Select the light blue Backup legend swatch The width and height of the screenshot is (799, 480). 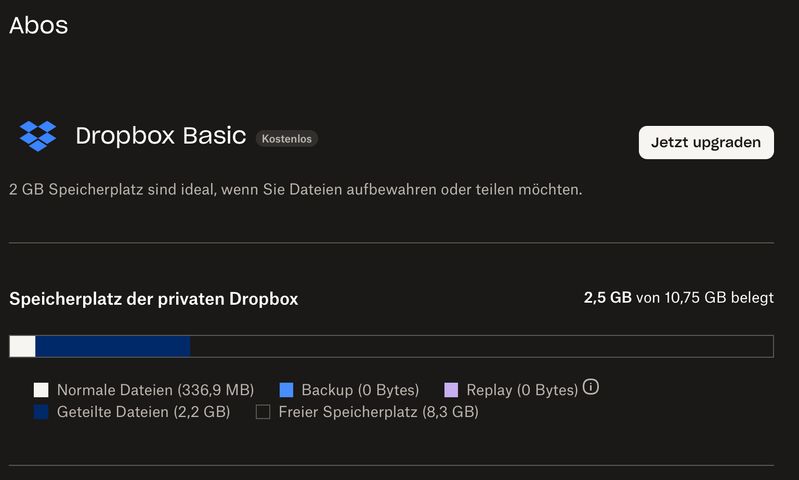[286, 390]
